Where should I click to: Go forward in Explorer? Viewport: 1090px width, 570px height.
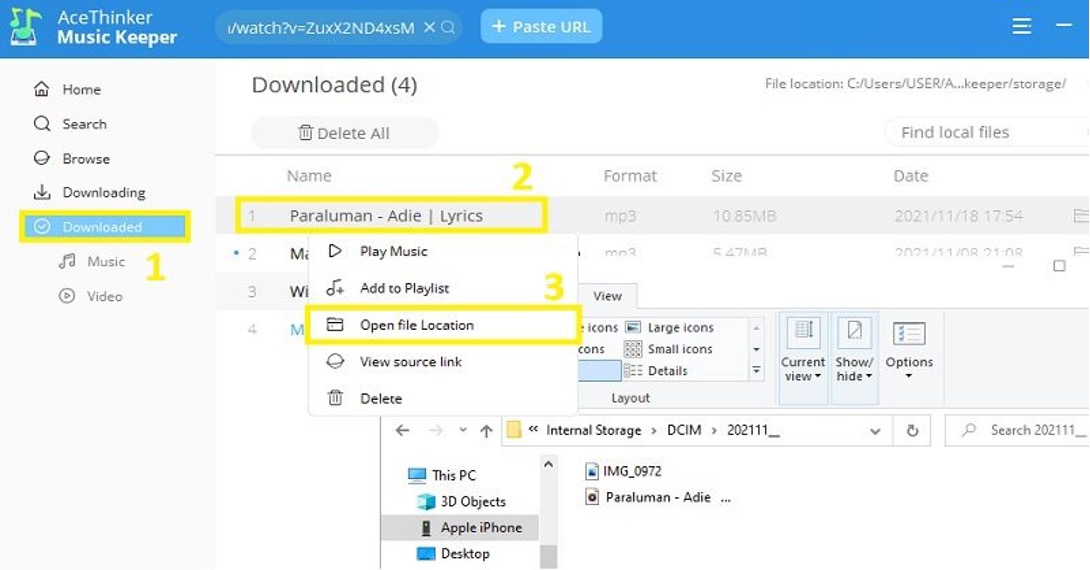click(x=435, y=430)
